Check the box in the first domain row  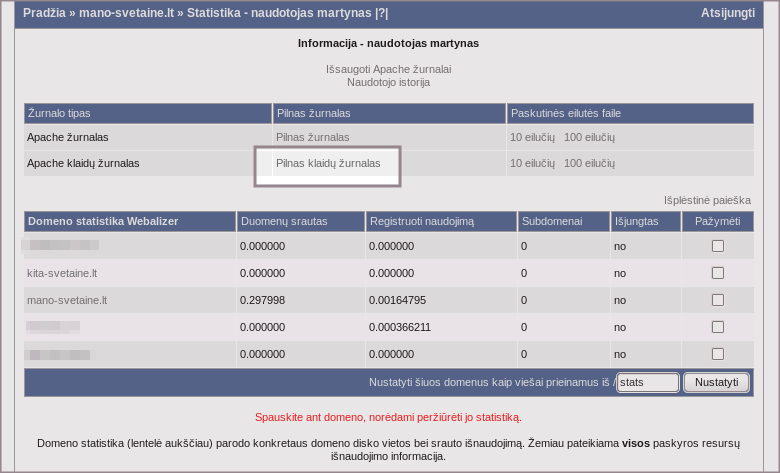click(717, 246)
